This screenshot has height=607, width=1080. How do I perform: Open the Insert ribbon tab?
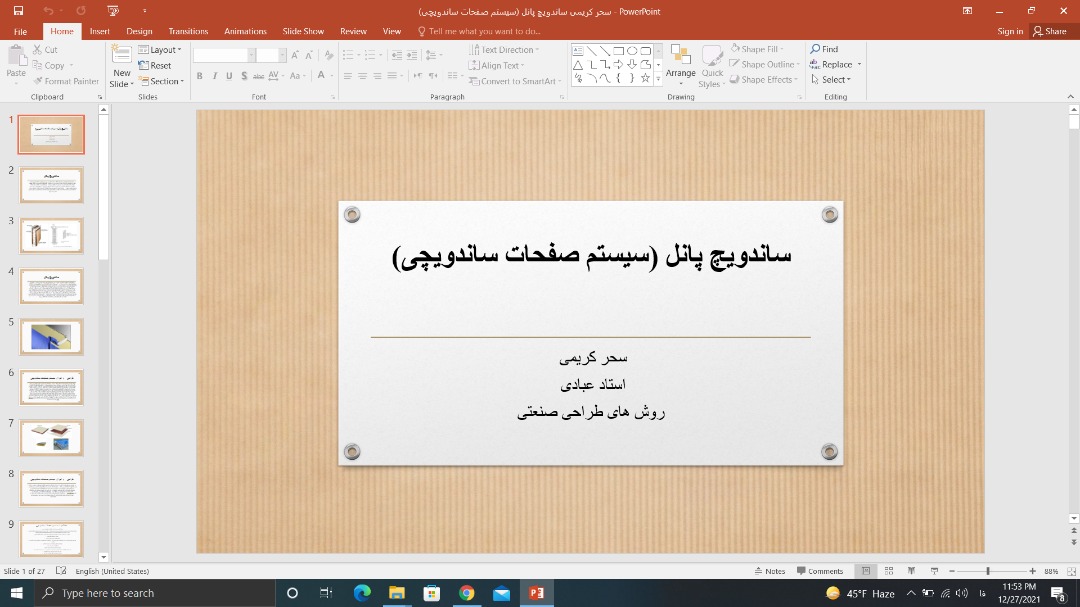click(100, 31)
